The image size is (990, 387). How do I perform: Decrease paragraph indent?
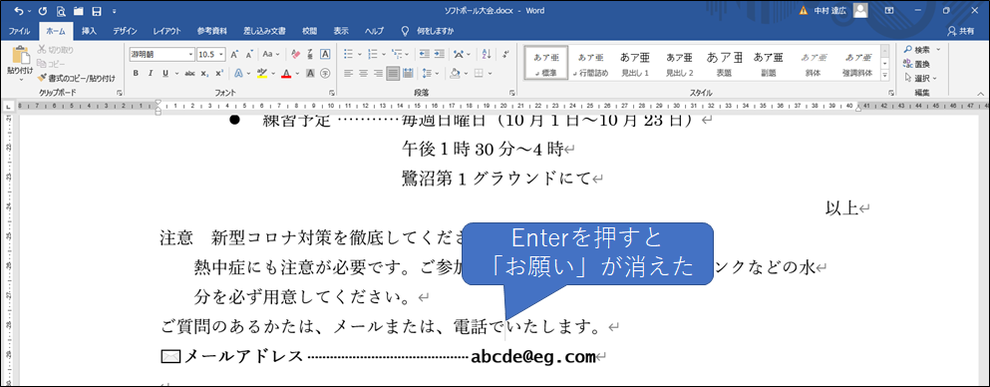click(x=423, y=54)
